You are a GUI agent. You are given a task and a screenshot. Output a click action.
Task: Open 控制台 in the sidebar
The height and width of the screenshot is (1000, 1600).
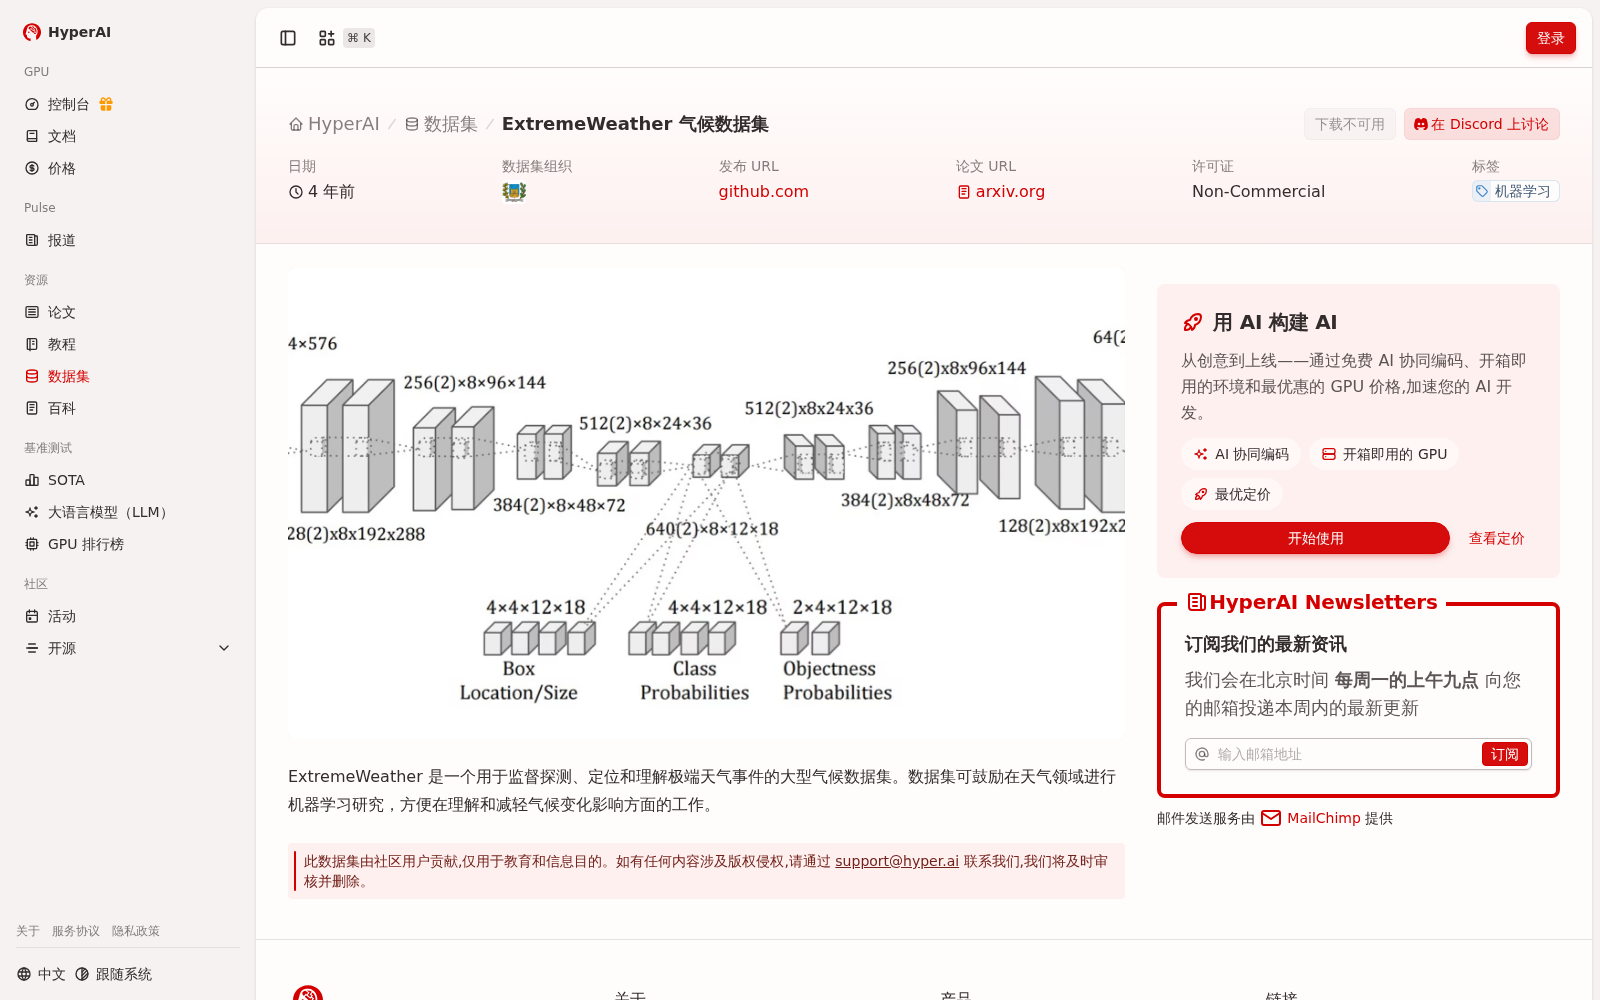click(128, 104)
